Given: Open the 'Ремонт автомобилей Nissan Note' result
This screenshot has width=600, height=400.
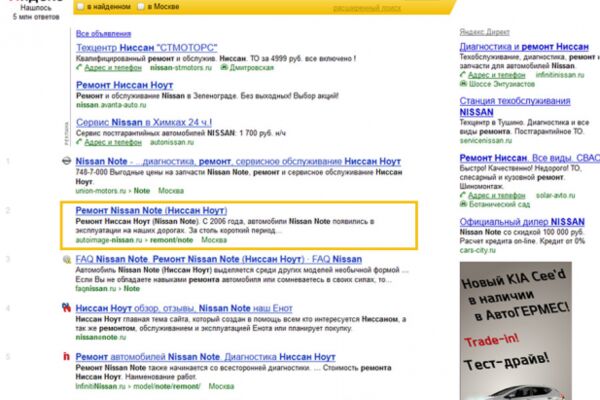Looking at the screenshot, I should click(x=205, y=357).
